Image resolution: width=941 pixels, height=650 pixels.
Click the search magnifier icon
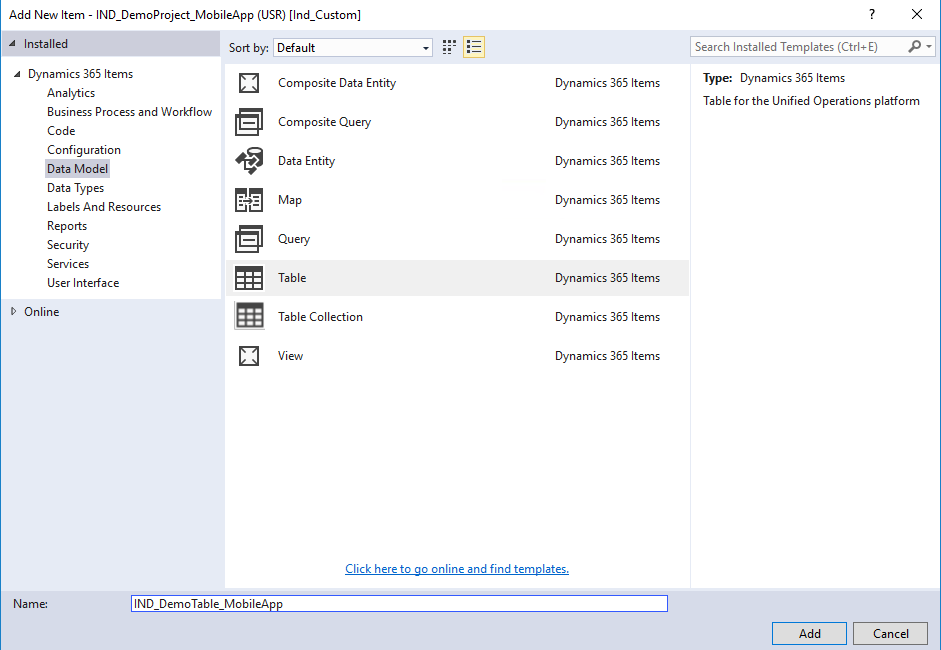tap(915, 46)
